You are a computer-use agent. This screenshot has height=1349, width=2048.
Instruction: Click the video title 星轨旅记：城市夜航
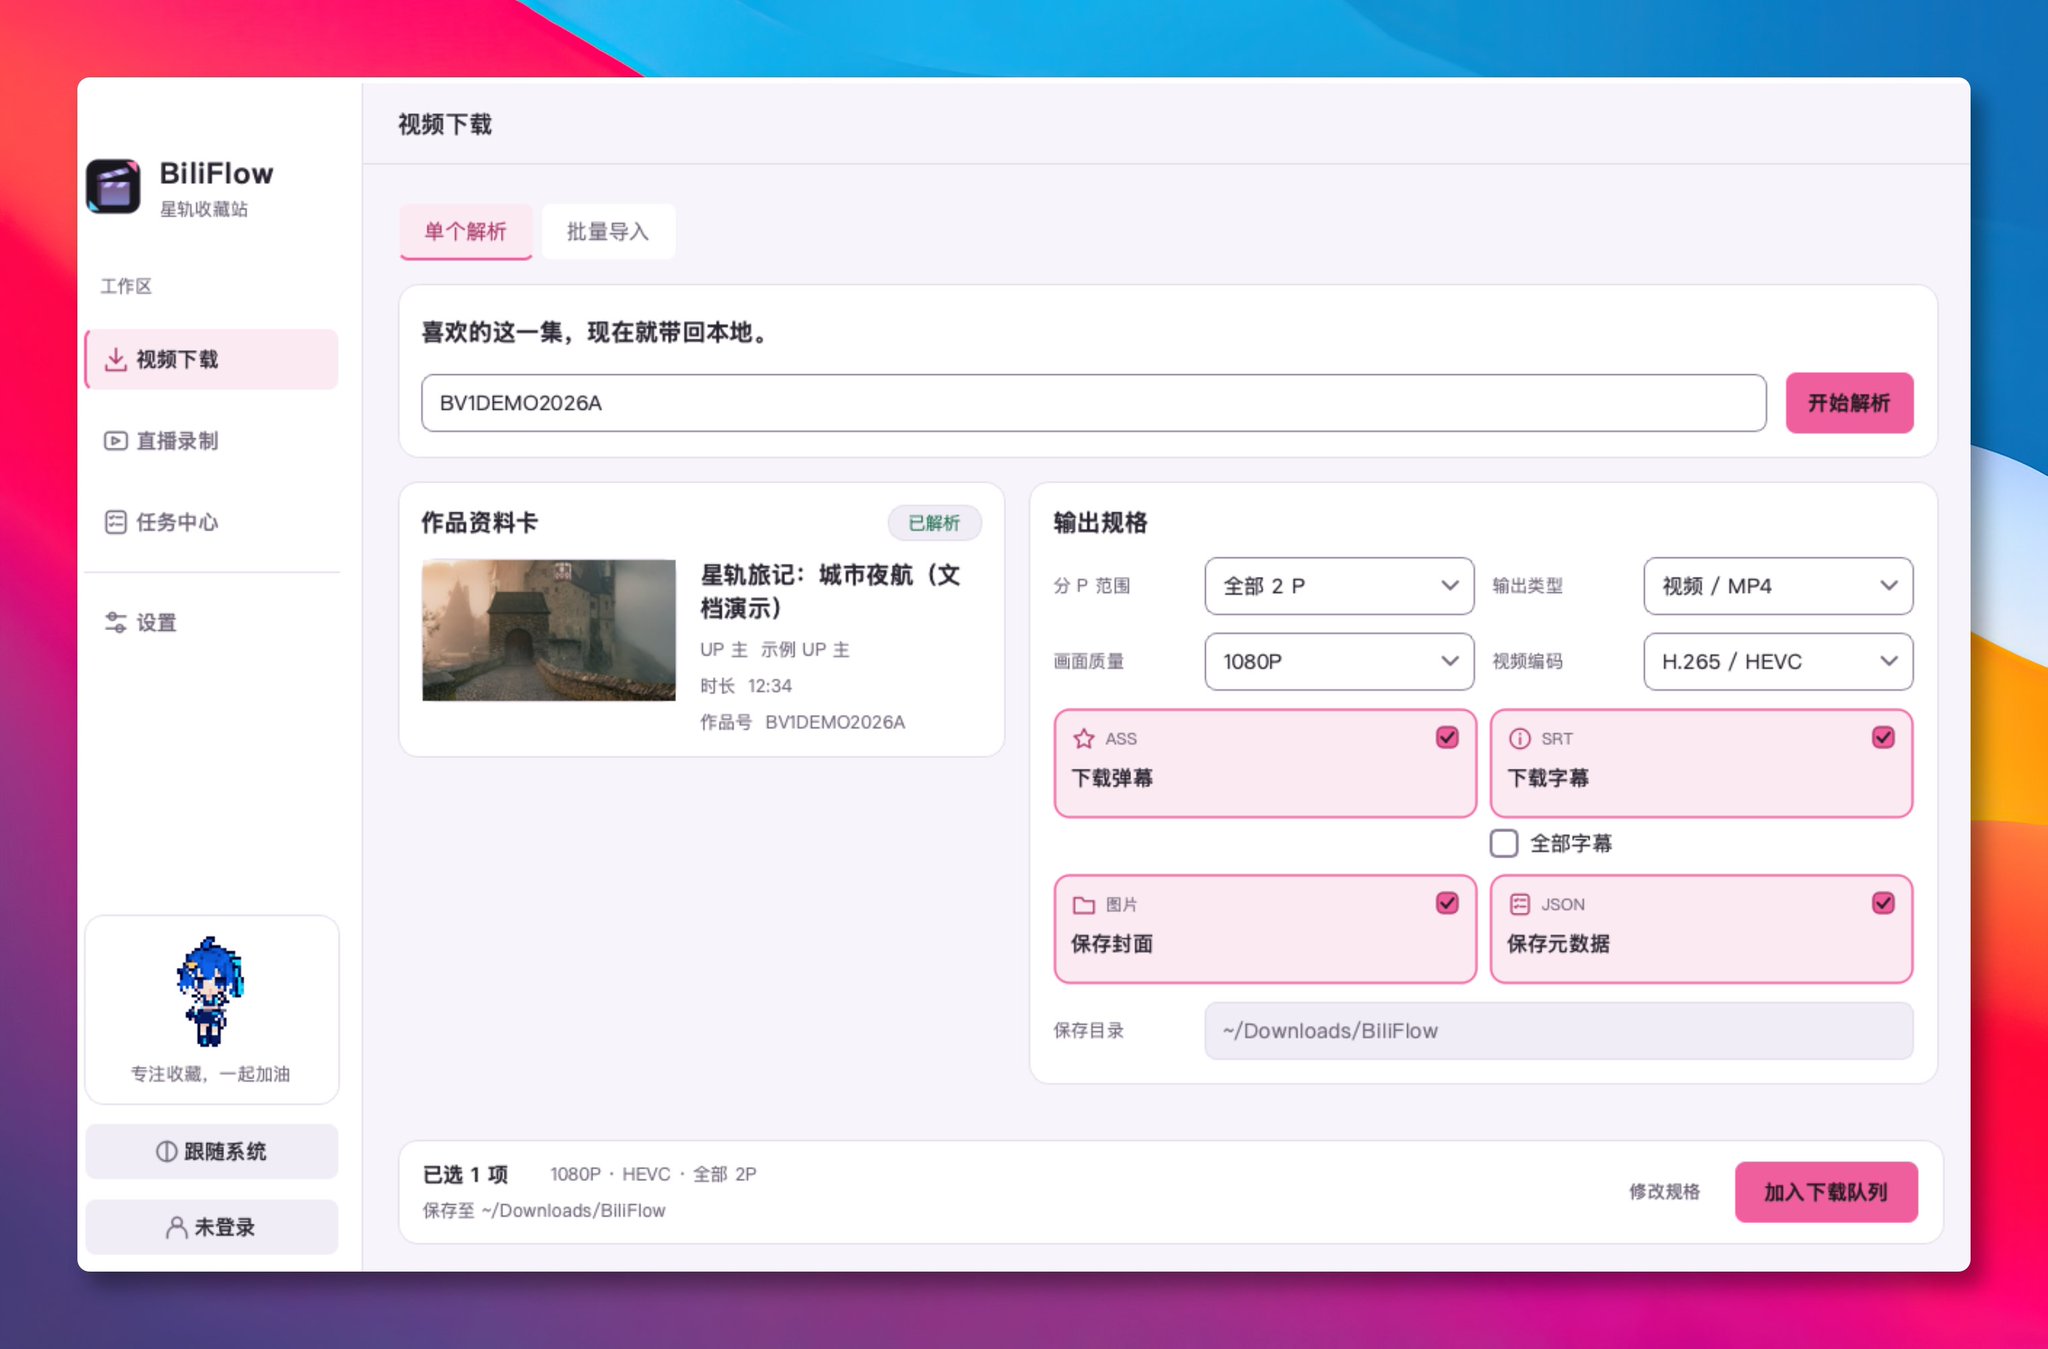[830, 591]
